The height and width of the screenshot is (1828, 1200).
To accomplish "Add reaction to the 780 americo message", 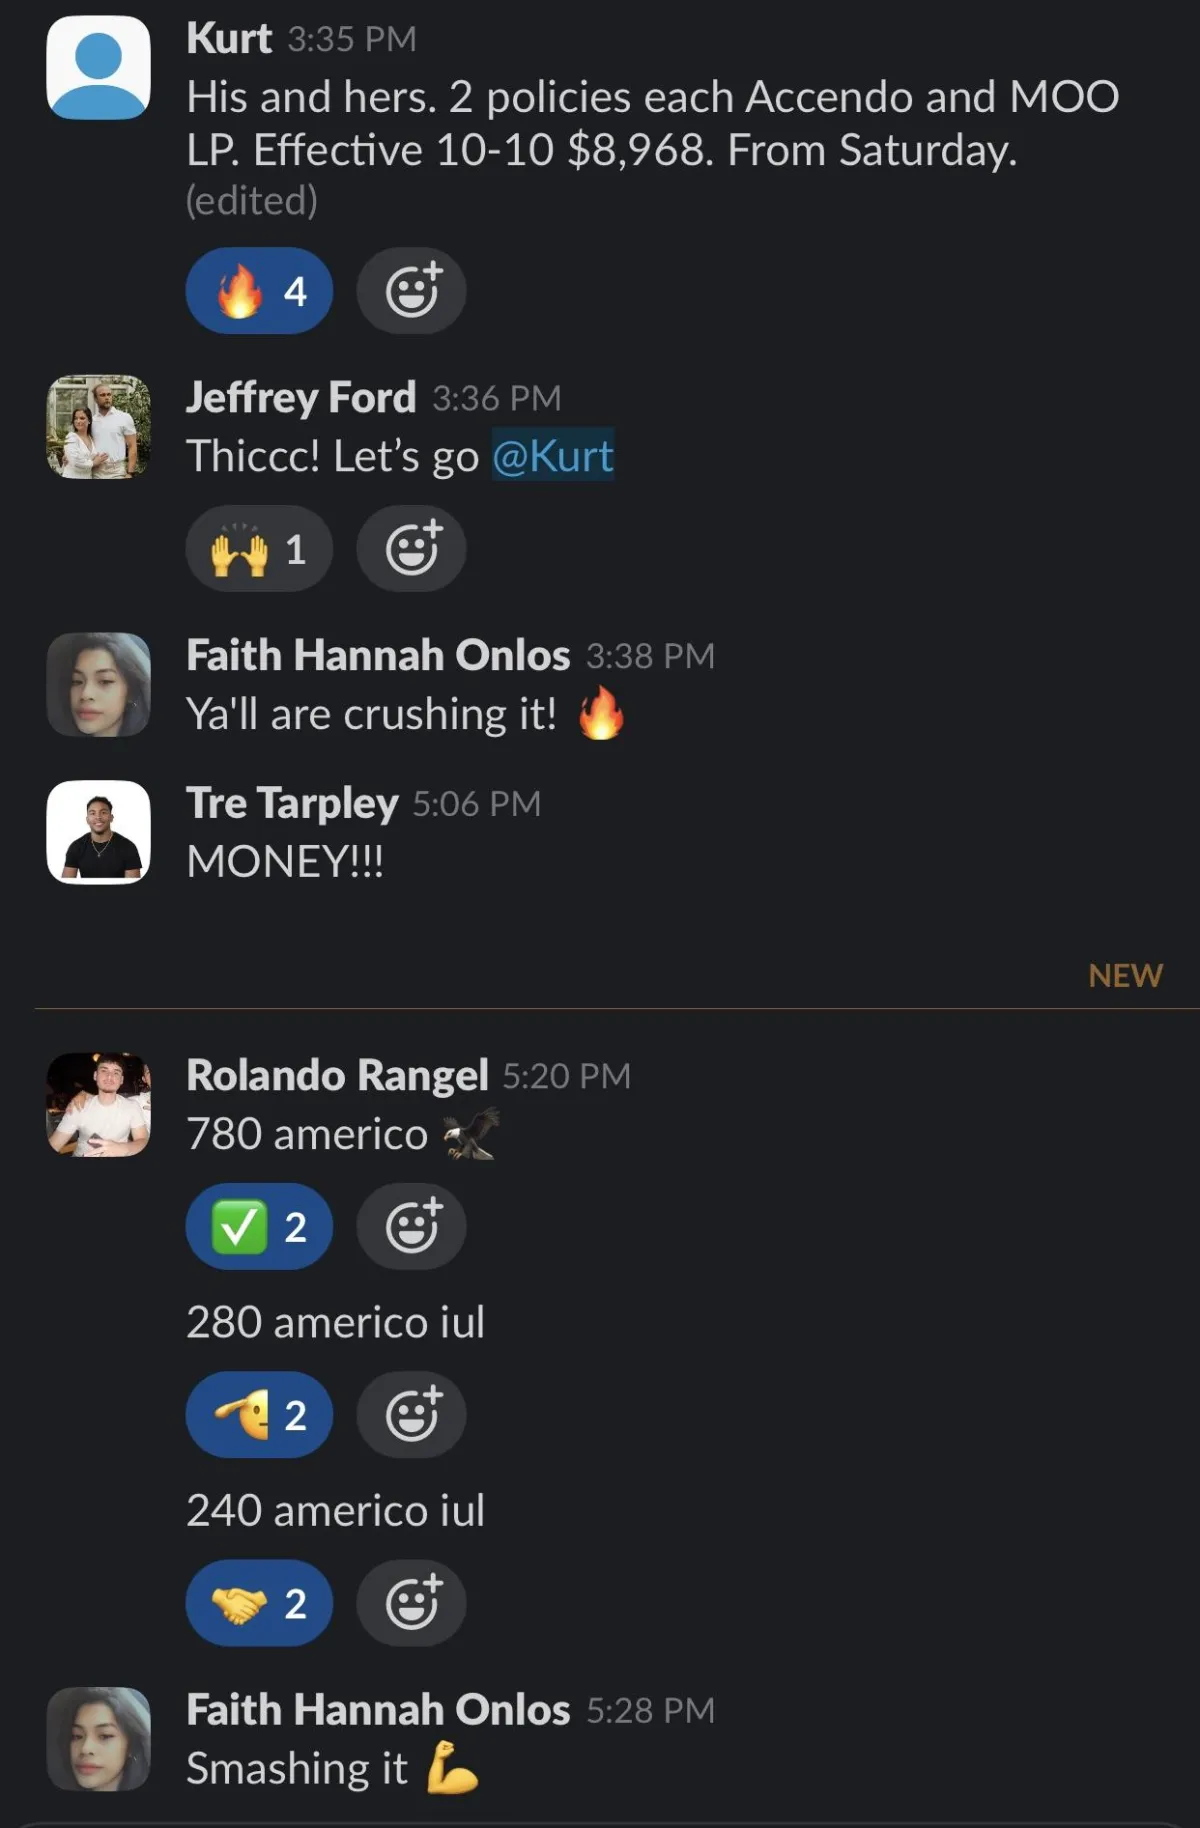I will (411, 1226).
